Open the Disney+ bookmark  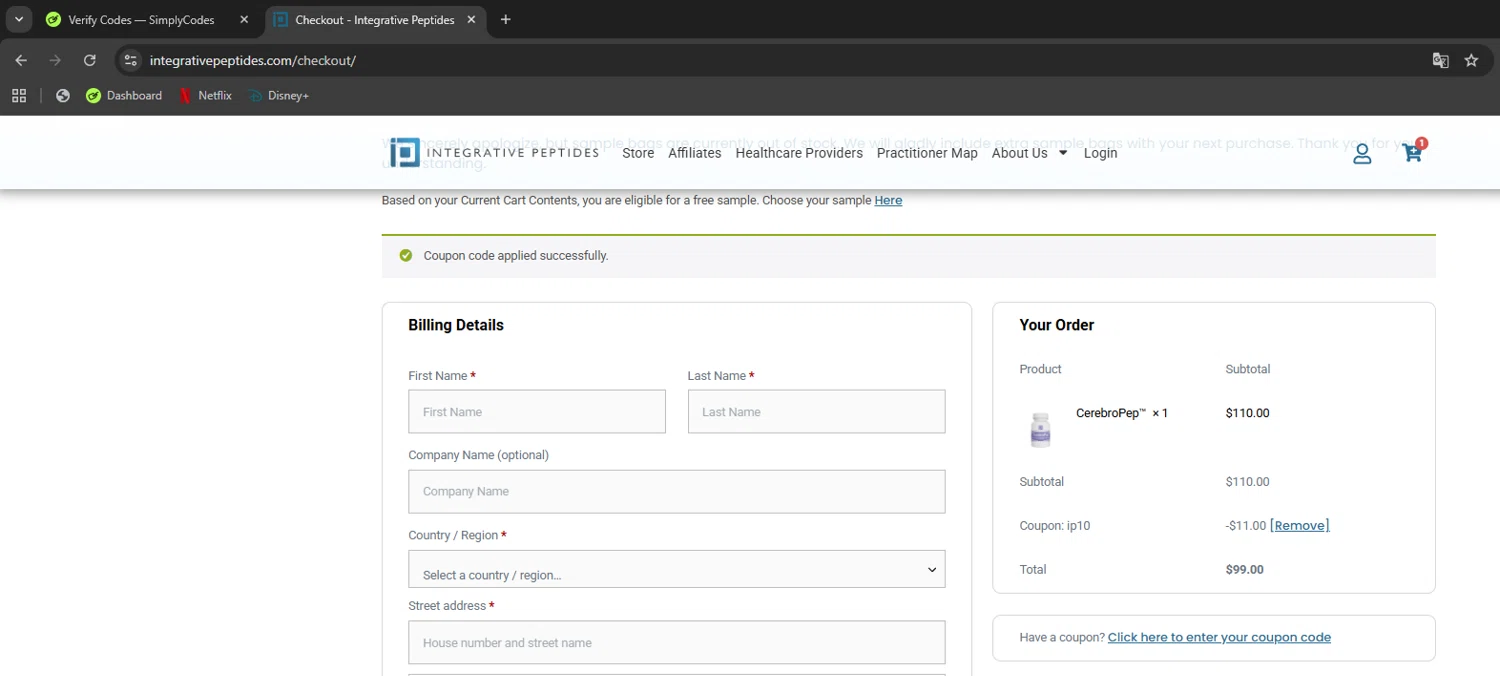point(279,96)
